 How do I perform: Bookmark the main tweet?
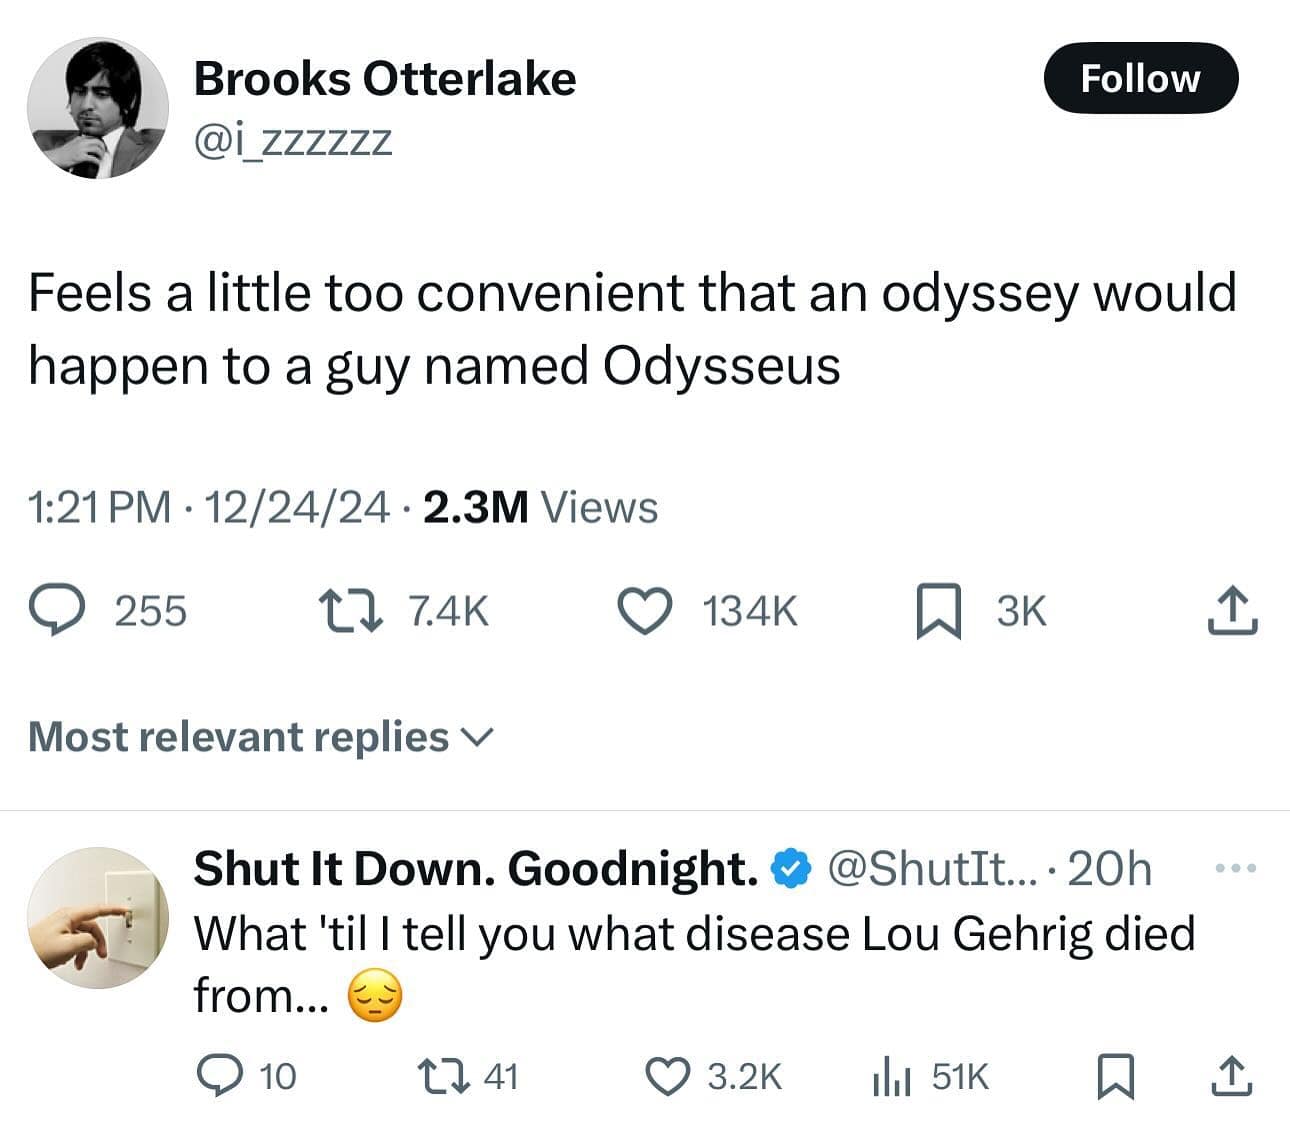pos(939,612)
